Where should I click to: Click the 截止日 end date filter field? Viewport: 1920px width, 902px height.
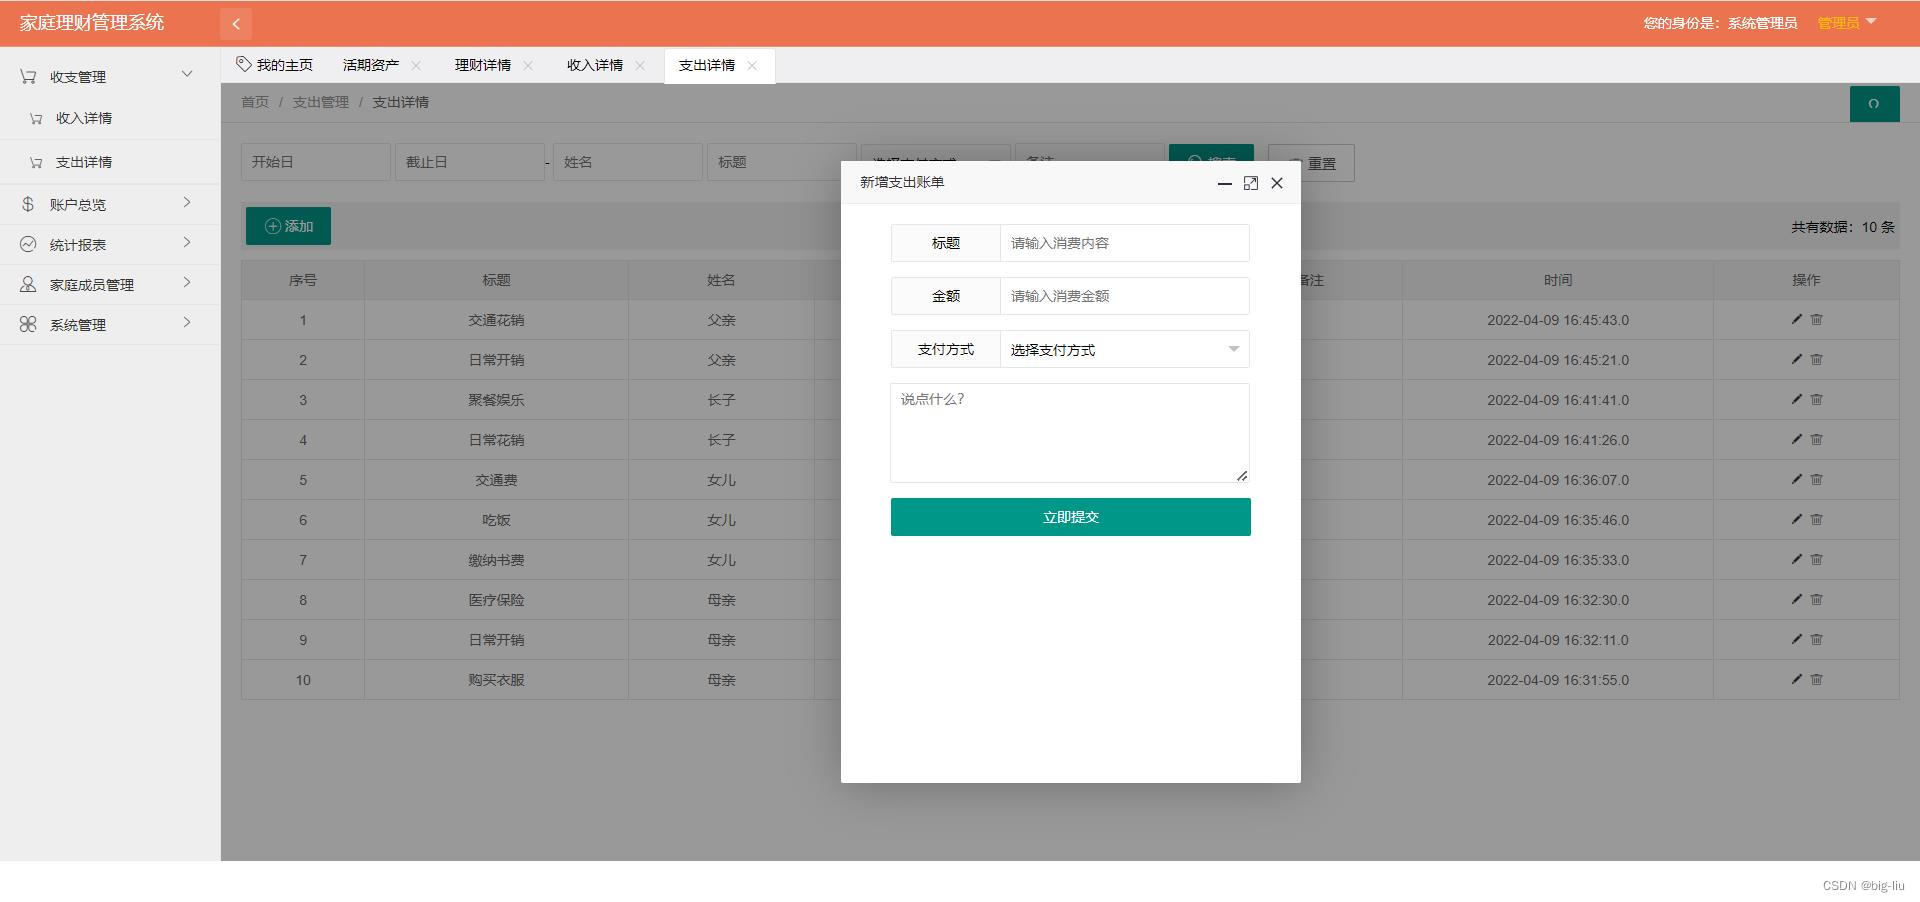pyautogui.click(x=470, y=162)
